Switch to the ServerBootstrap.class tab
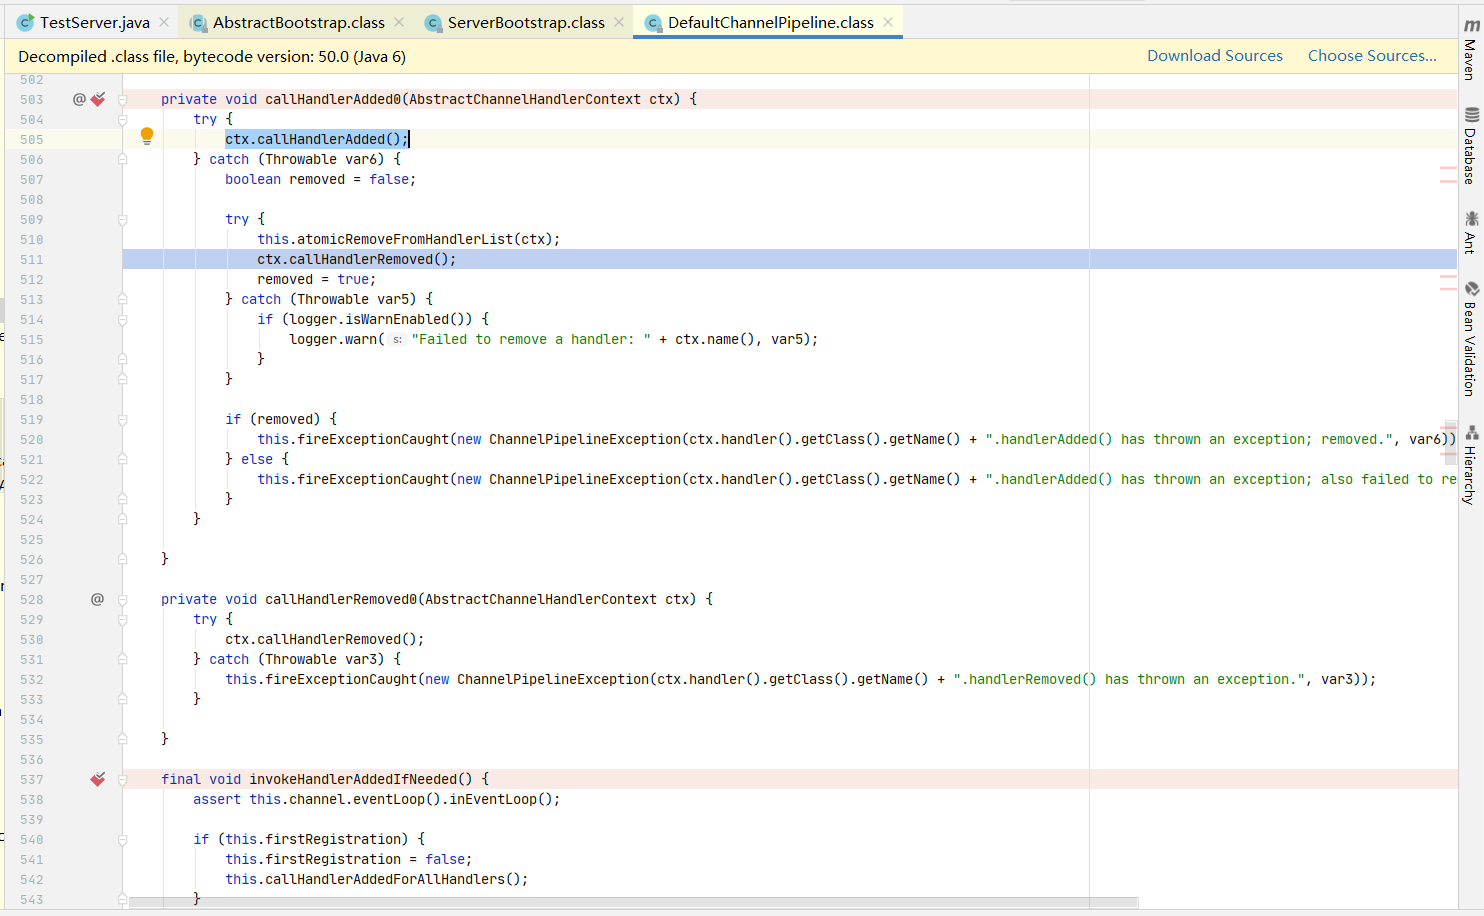The image size is (1484, 916). click(526, 22)
